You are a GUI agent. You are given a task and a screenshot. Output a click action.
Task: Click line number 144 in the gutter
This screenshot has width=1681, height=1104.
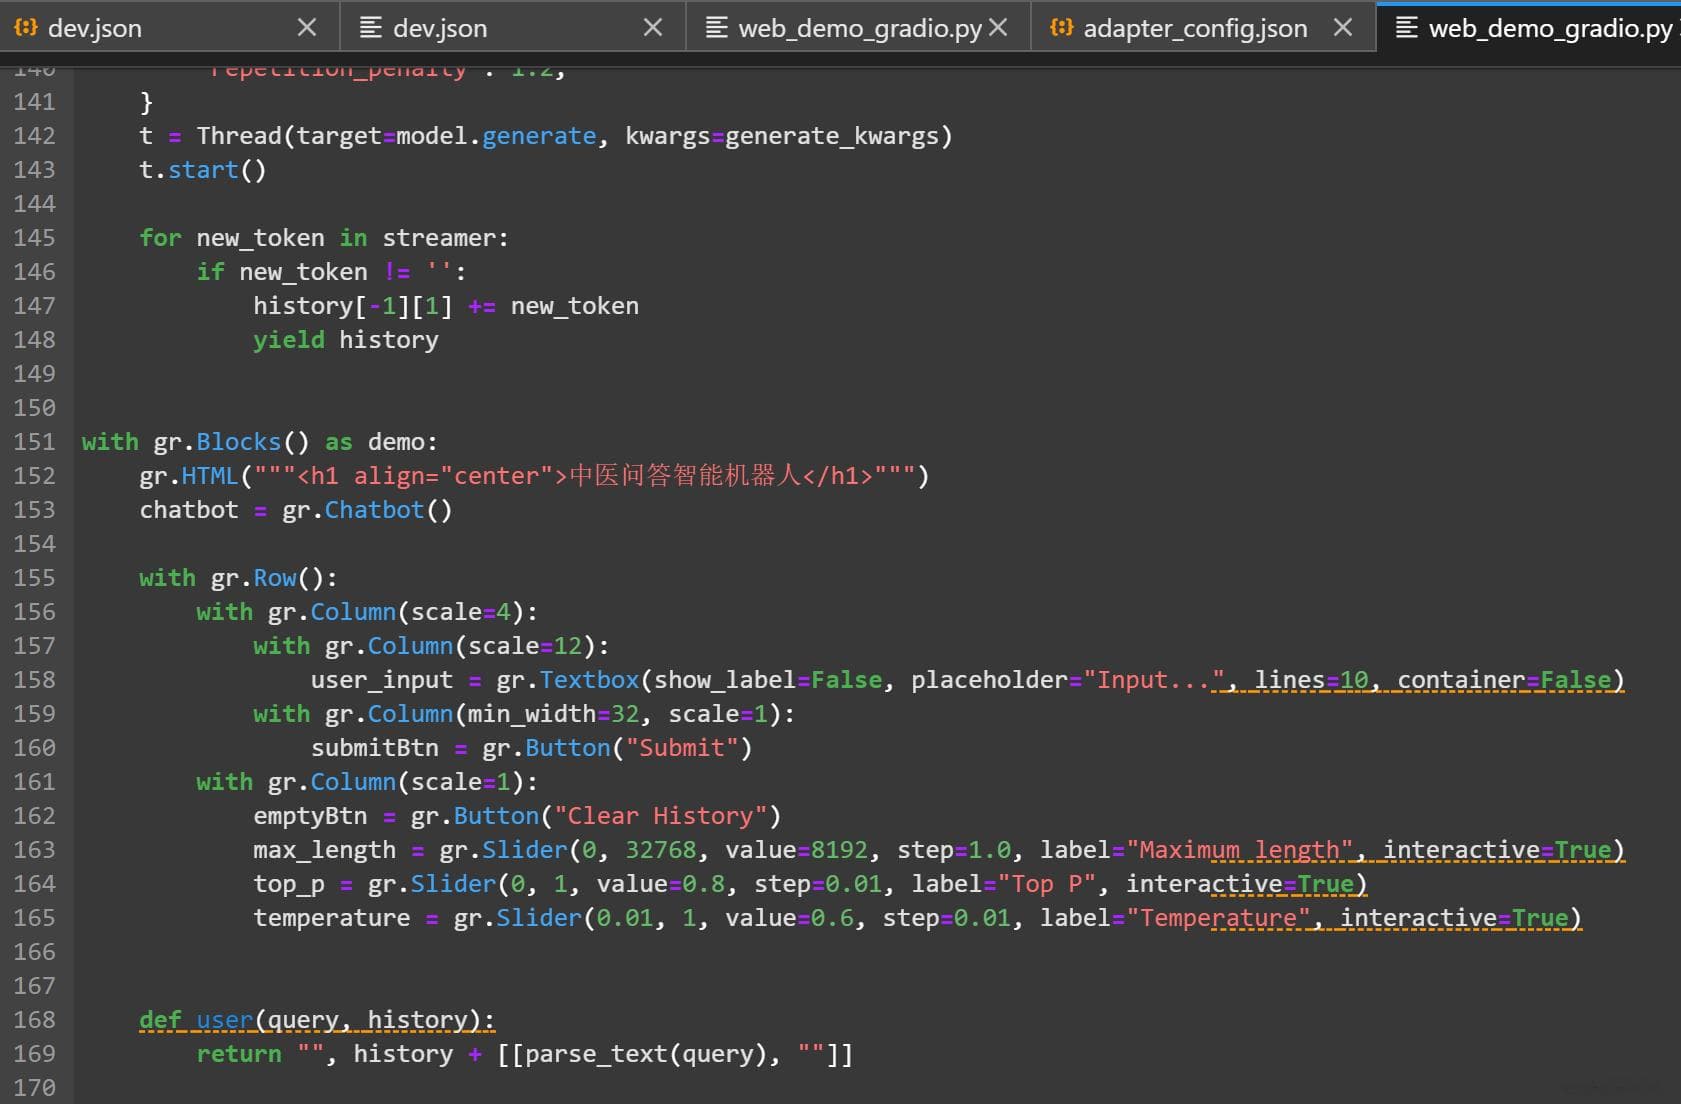(x=34, y=204)
